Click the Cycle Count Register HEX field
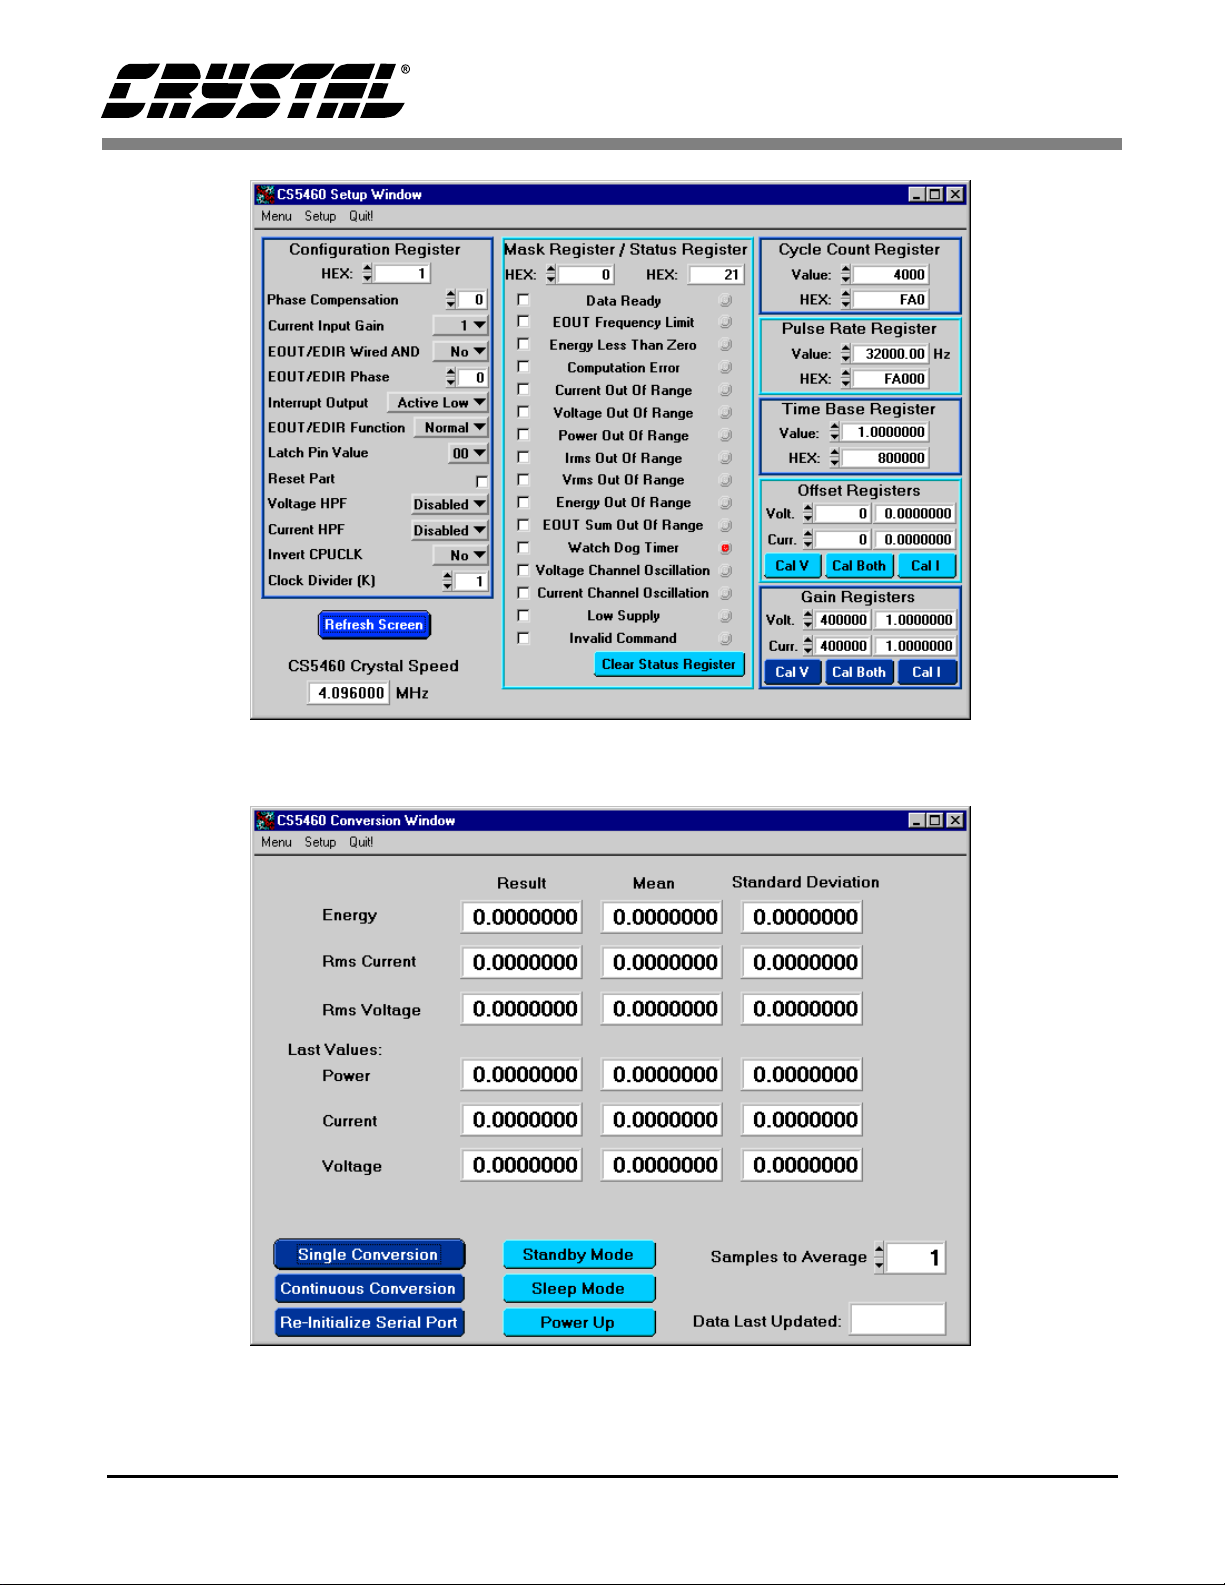This screenshot has width=1225, height=1585. [x=891, y=300]
